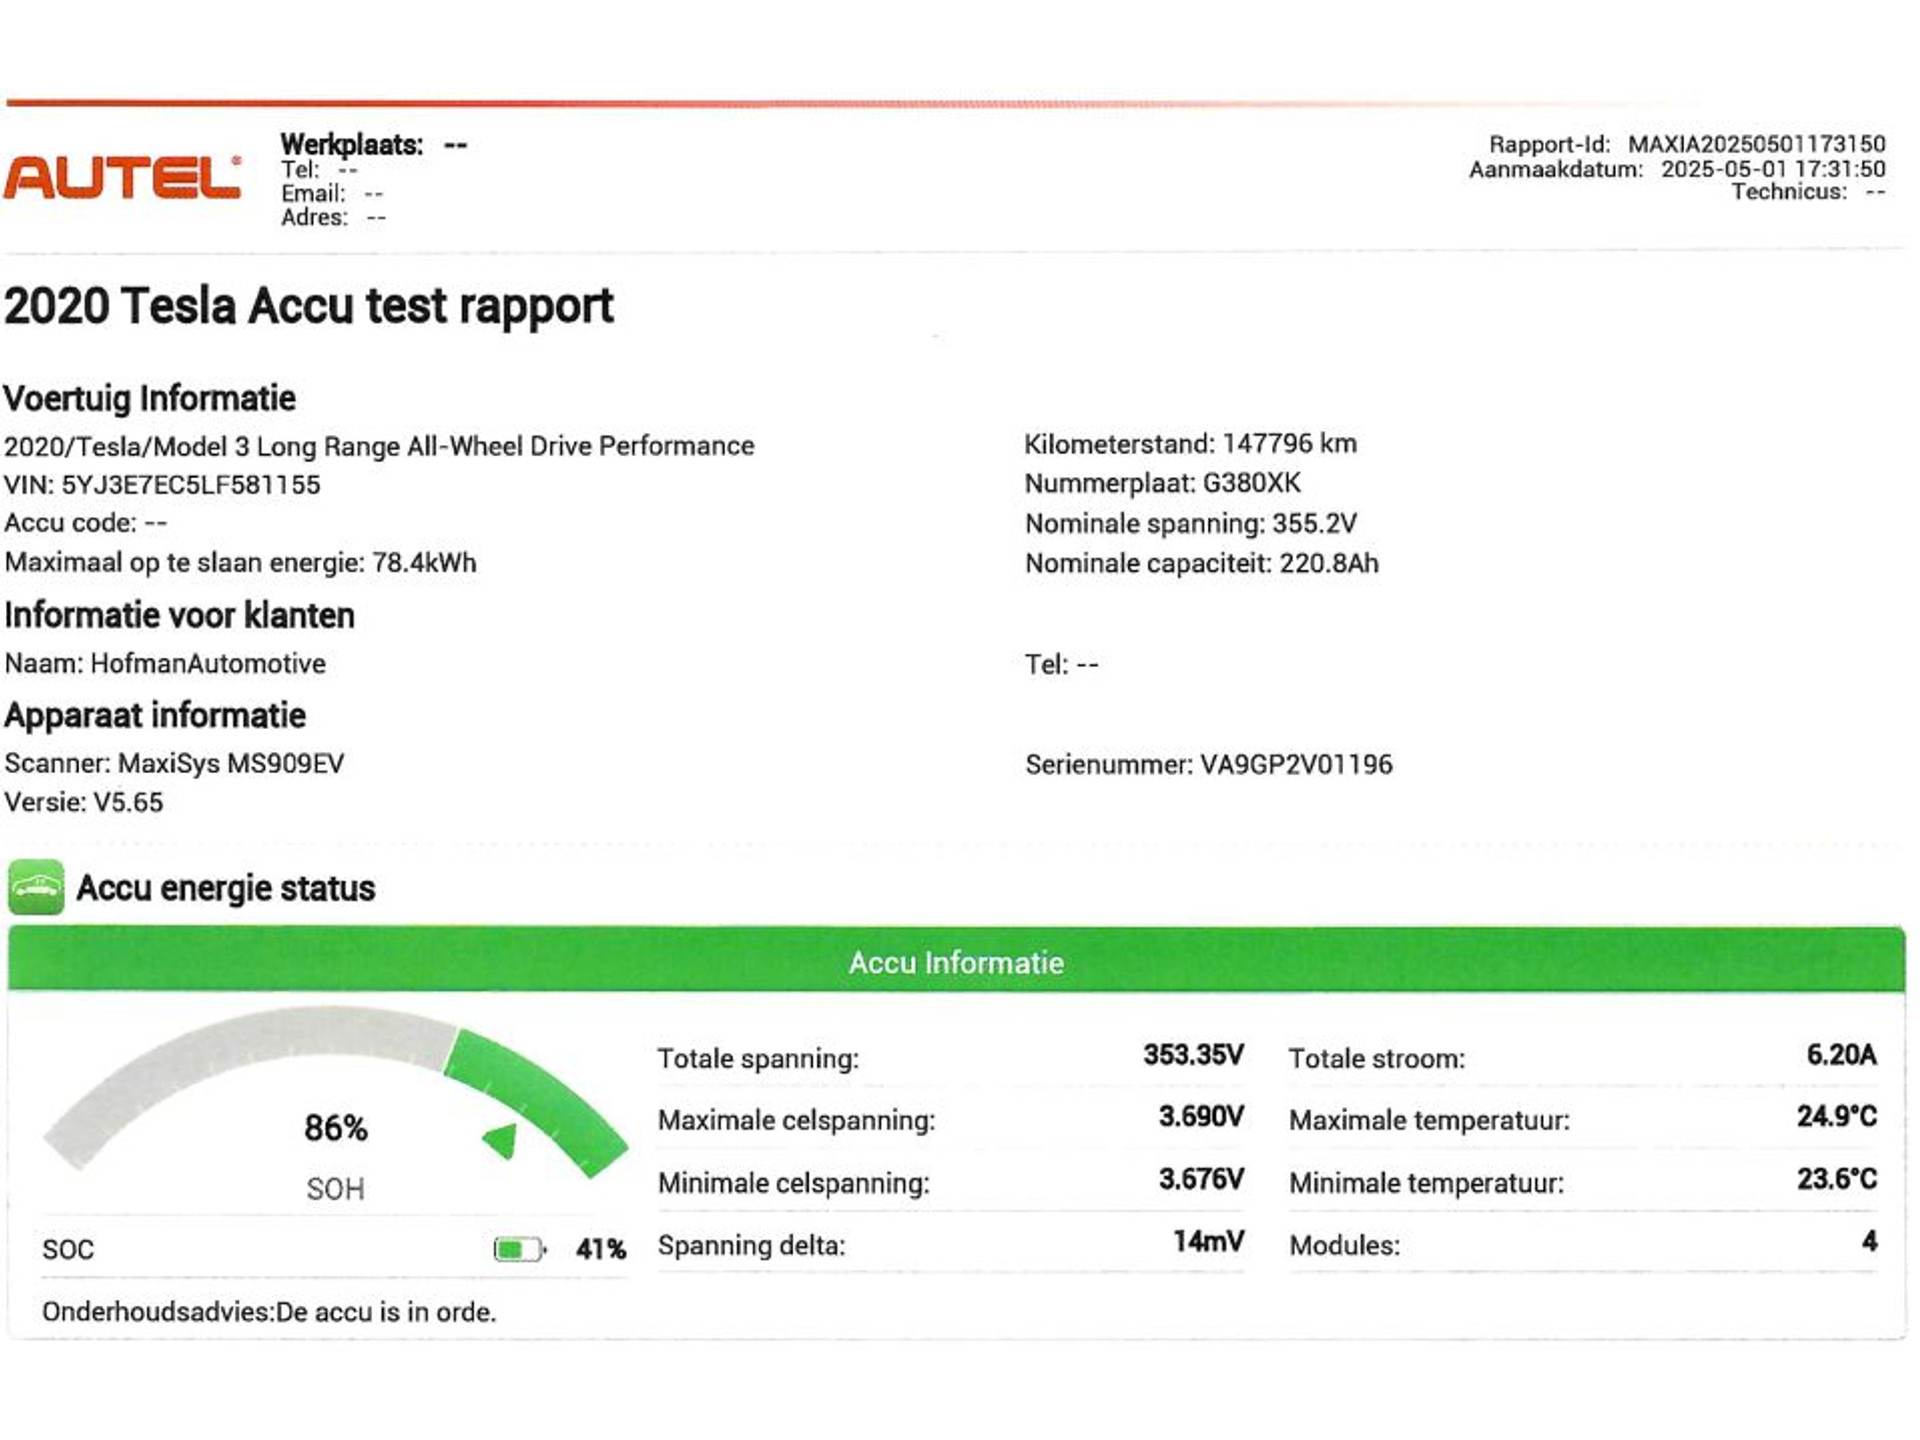
Task: Click the Maximale temperatuur 24.9°C value
Action: (x=1836, y=1116)
